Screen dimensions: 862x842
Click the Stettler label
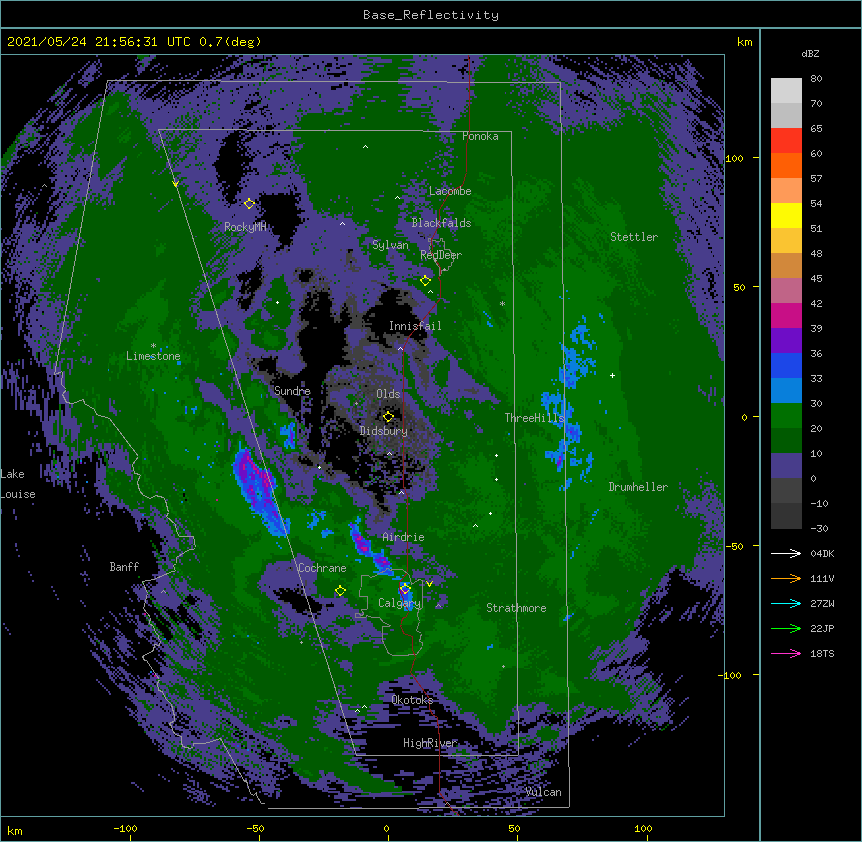tap(634, 237)
